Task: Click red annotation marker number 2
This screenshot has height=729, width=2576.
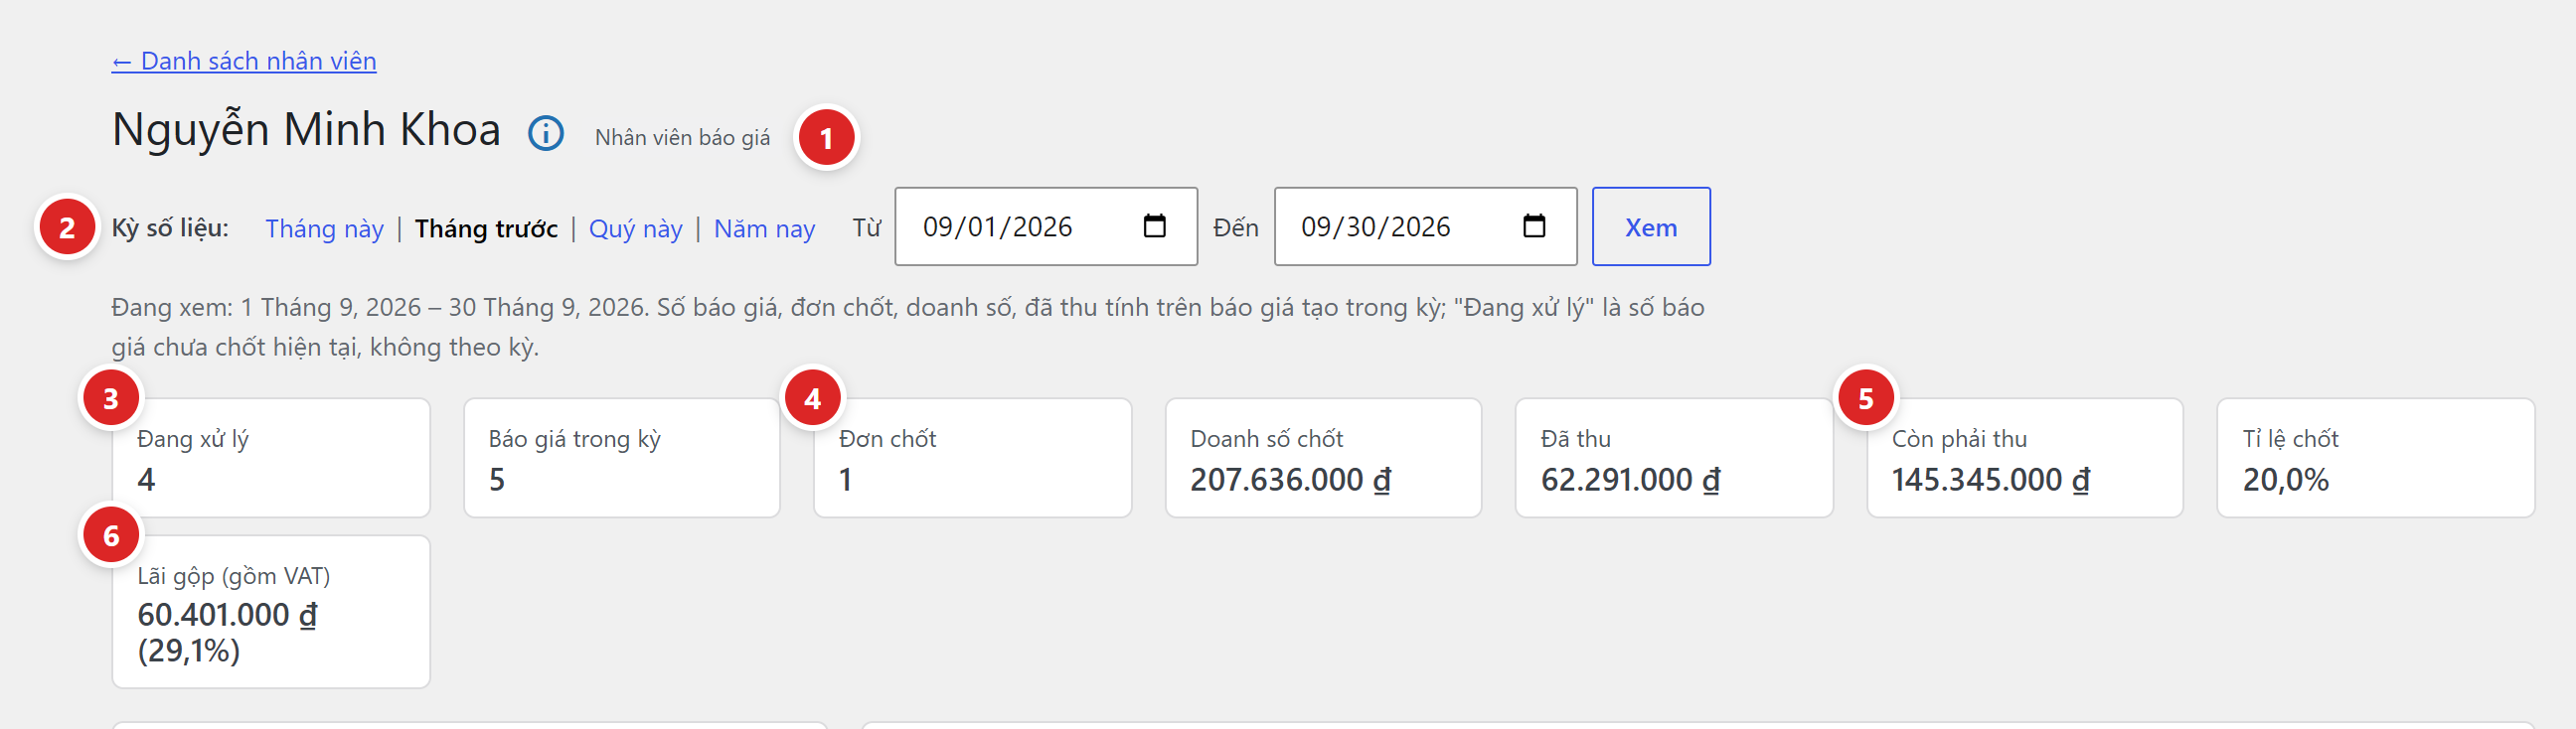Action: pos(67,227)
